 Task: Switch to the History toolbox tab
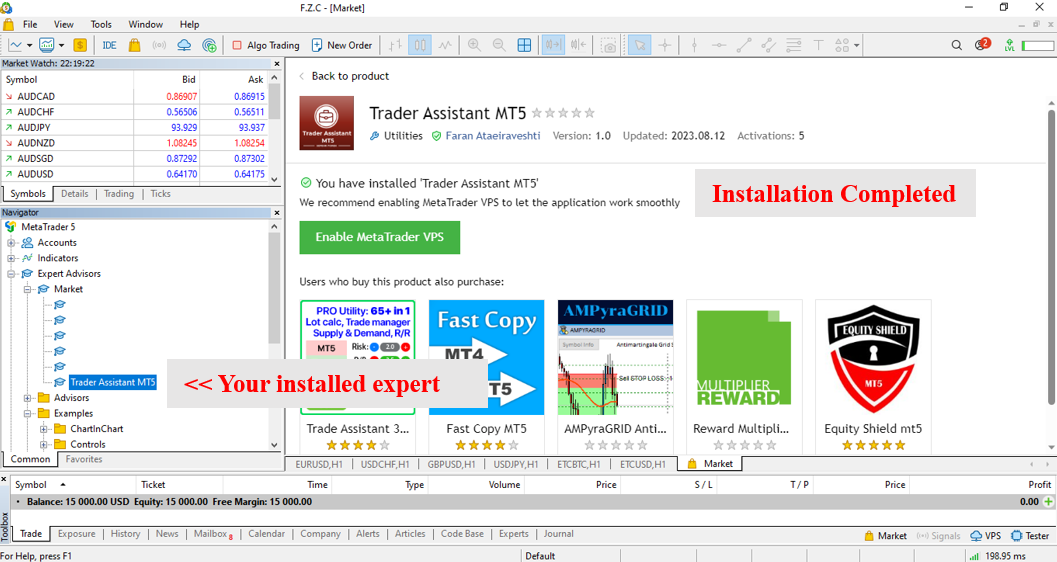pos(125,534)
